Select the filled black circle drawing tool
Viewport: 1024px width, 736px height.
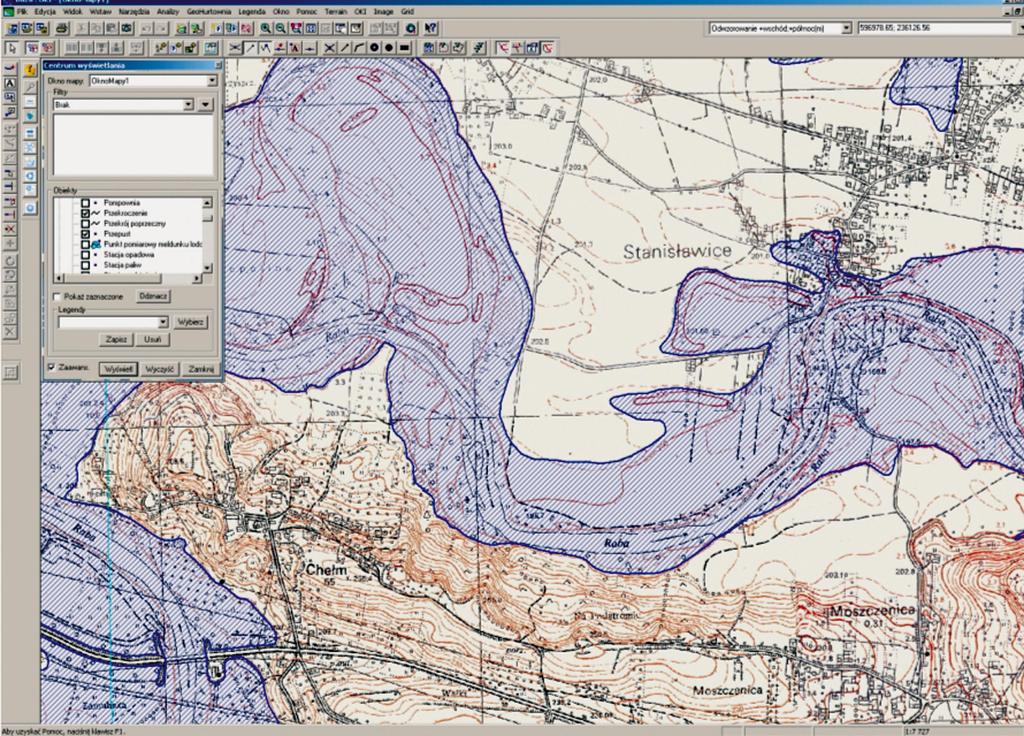[x=389, y=48]
